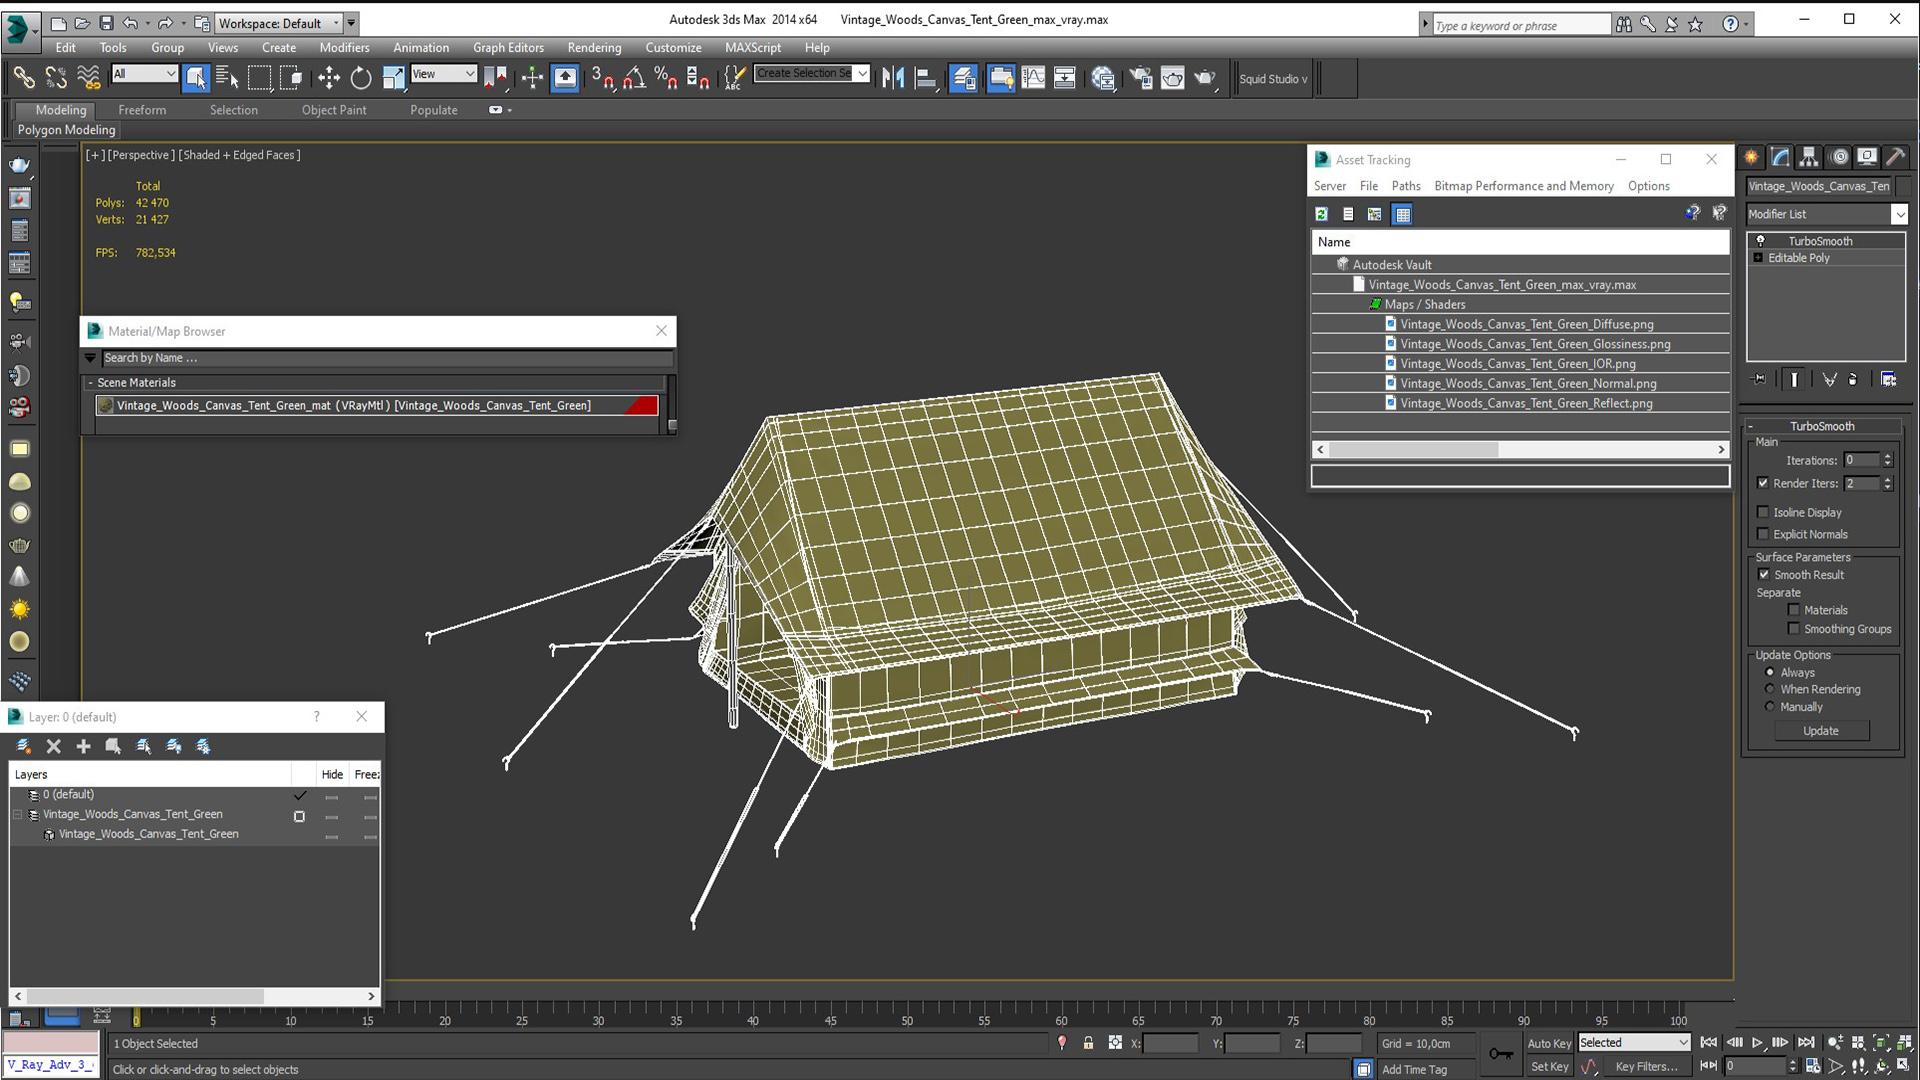This screenshot has height=1080, width=1920.
Task: Click the Render Production teapot icon
Action: (1205, 78)
